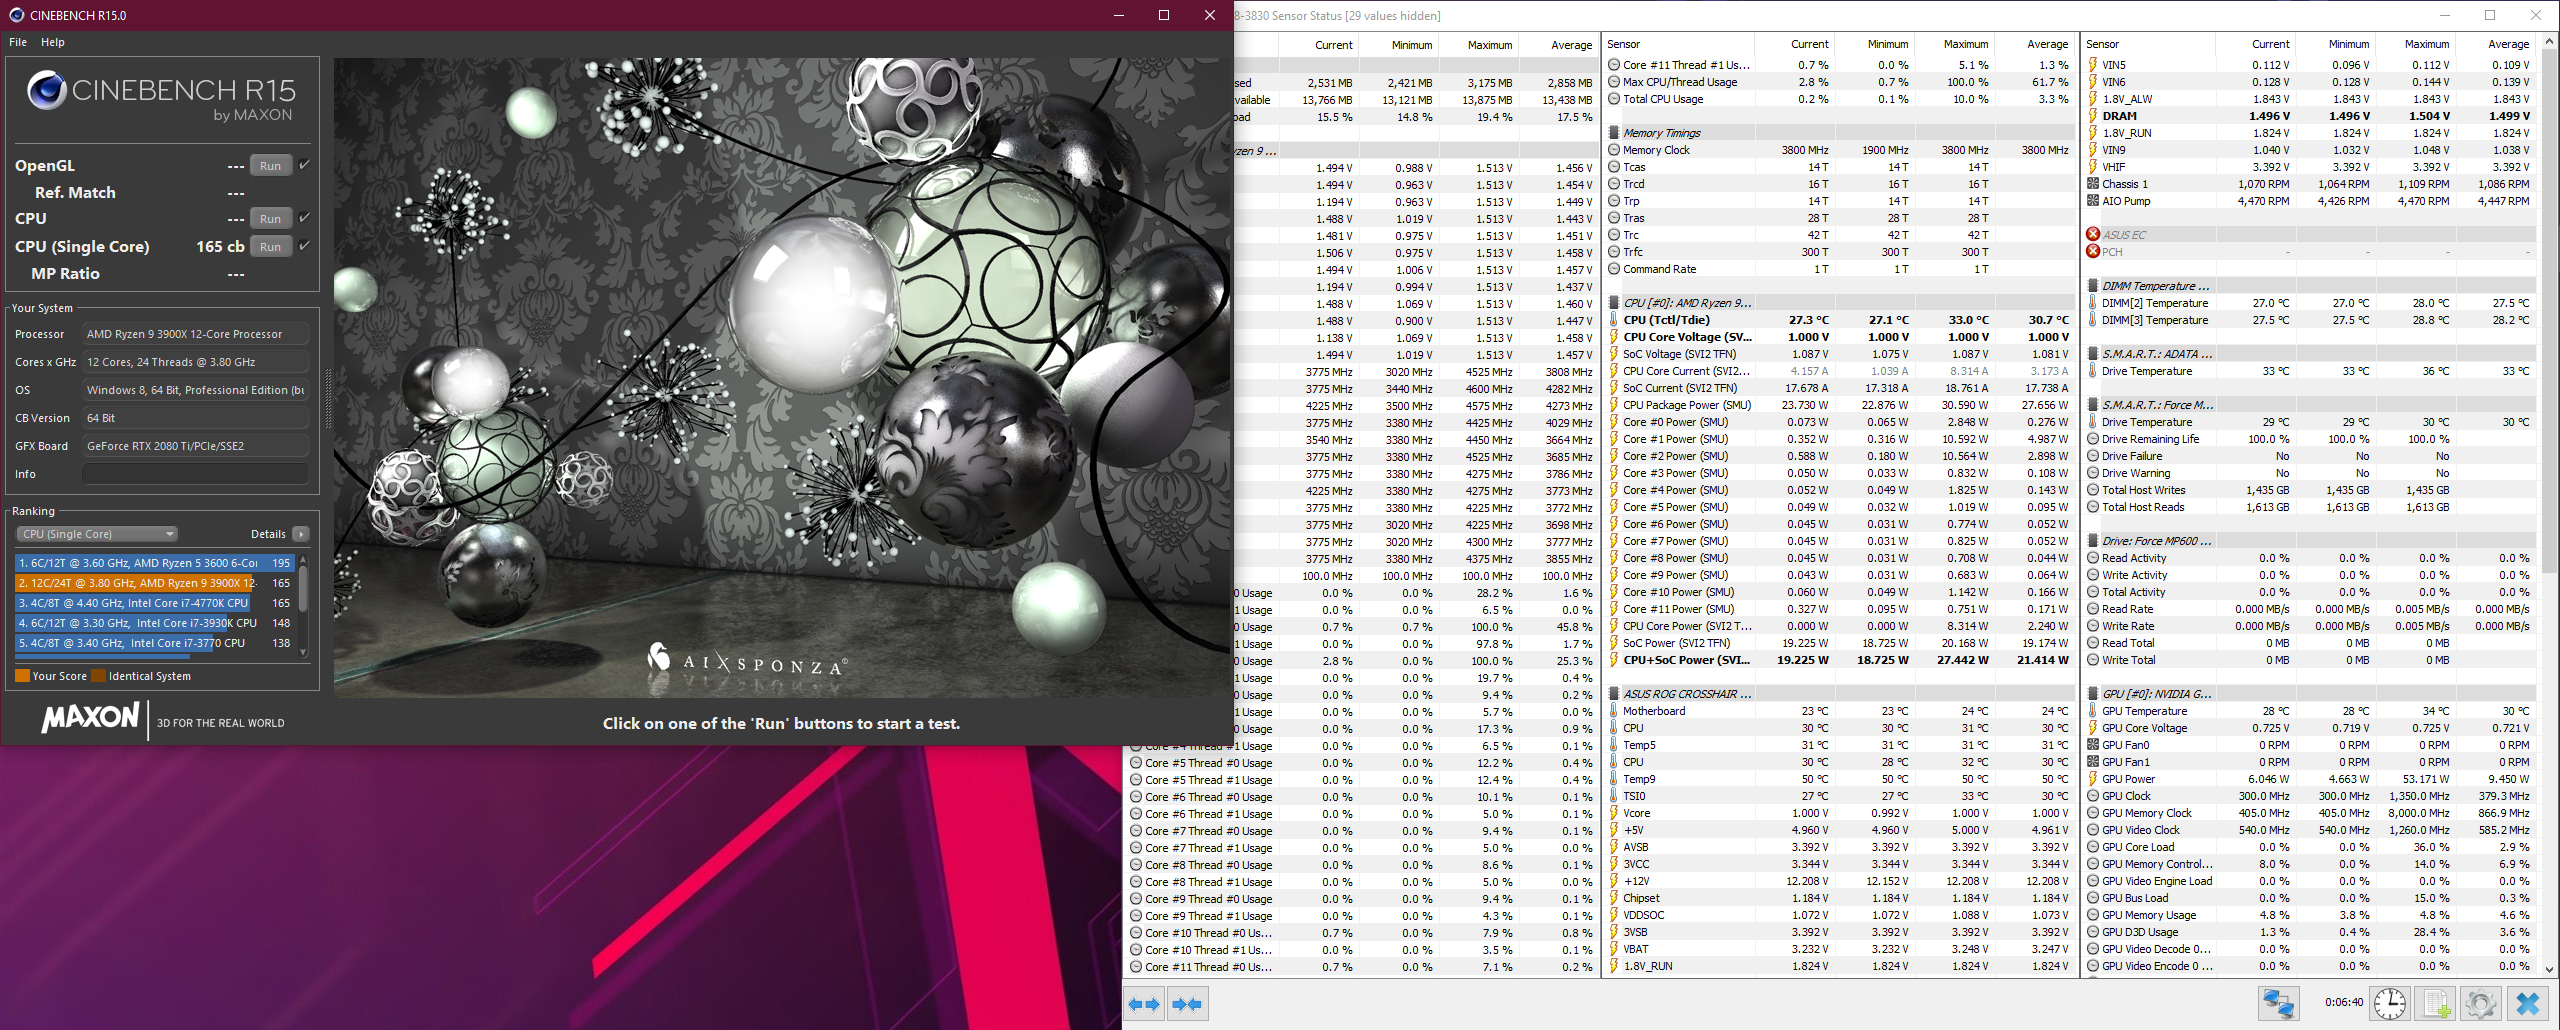
Task: Click the chip icon beside GPU [#0]: NVIDIA
Action: pyautogui.click(x=2093, y=694)
